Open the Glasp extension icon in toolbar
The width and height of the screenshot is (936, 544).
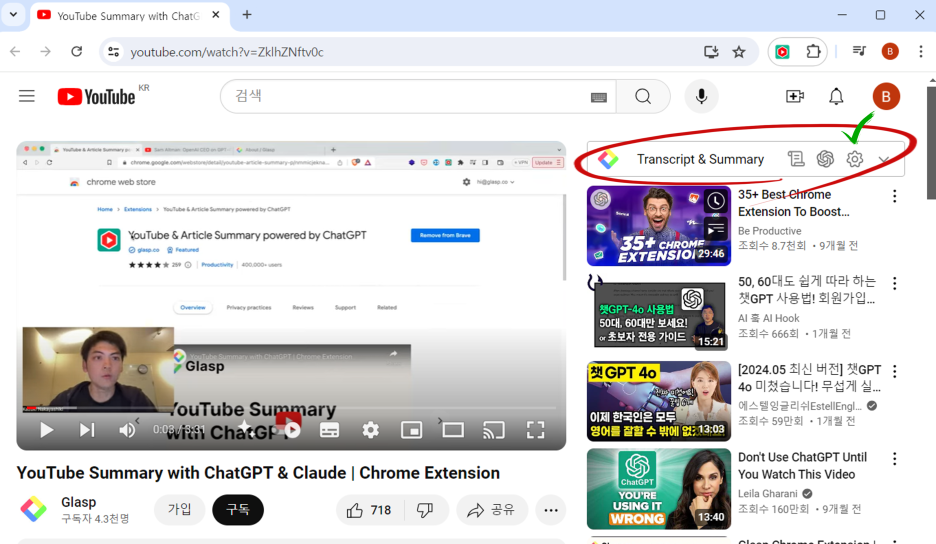coord(783,52)
